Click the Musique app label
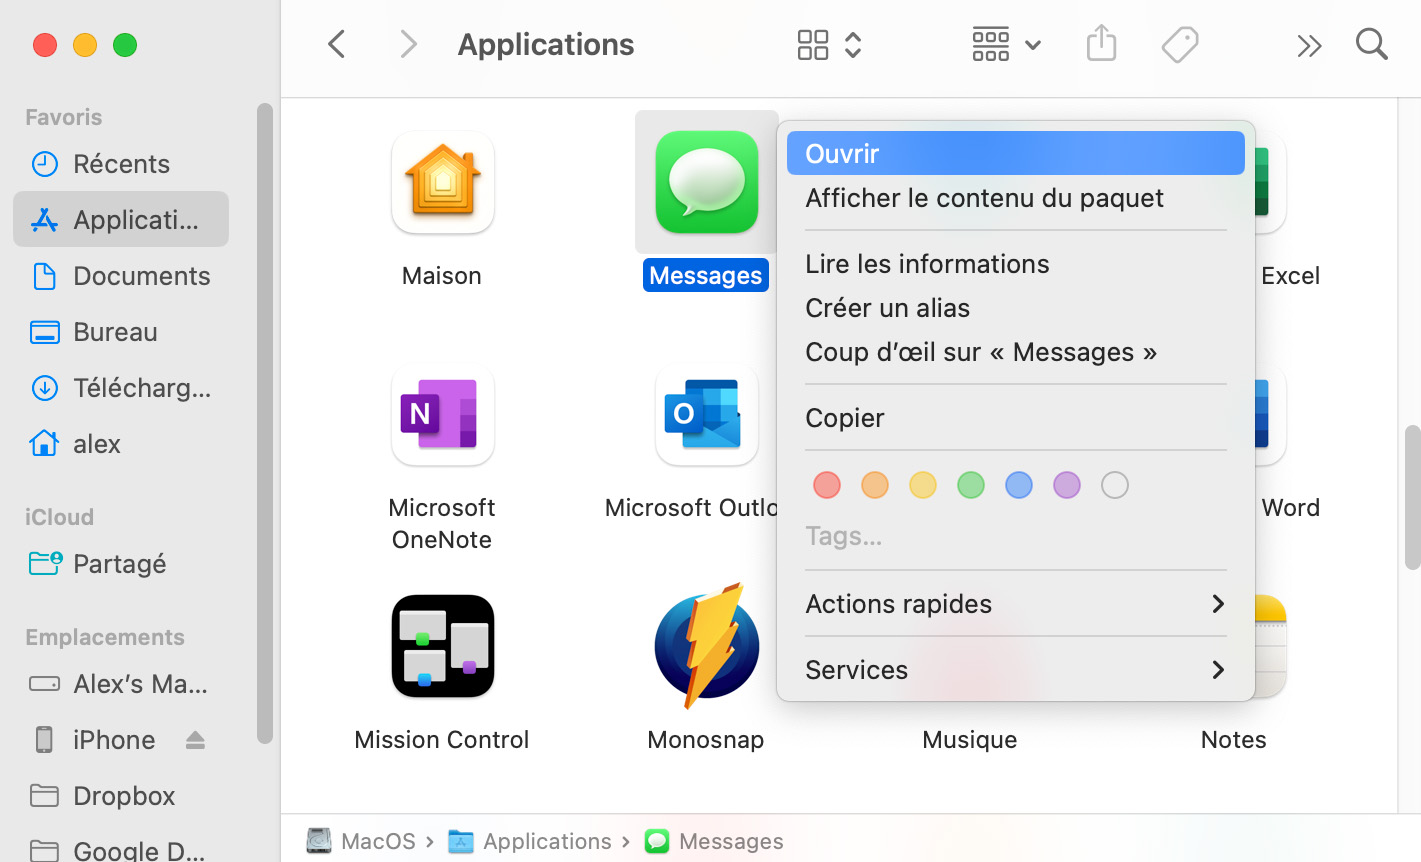1421x862 pixels. tap(970, 740)
